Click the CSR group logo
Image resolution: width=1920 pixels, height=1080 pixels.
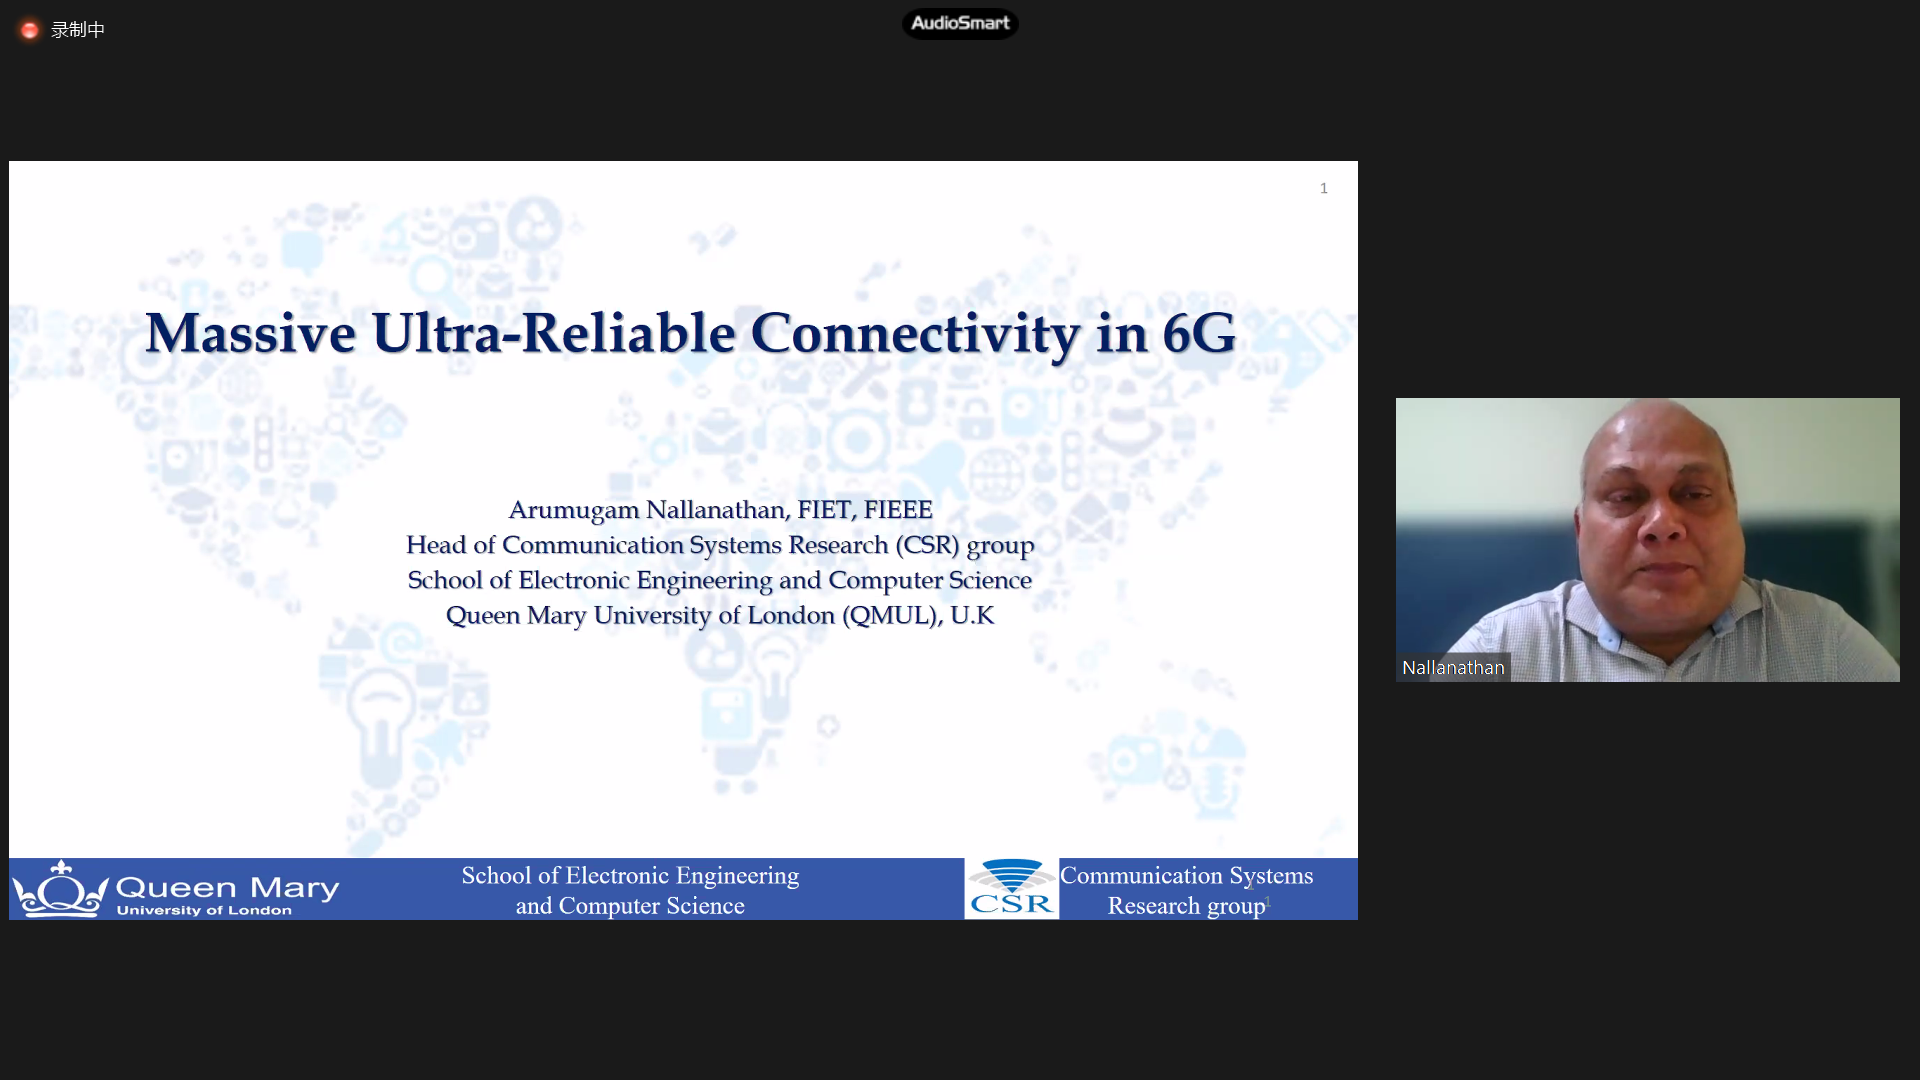click(1011, 888)
